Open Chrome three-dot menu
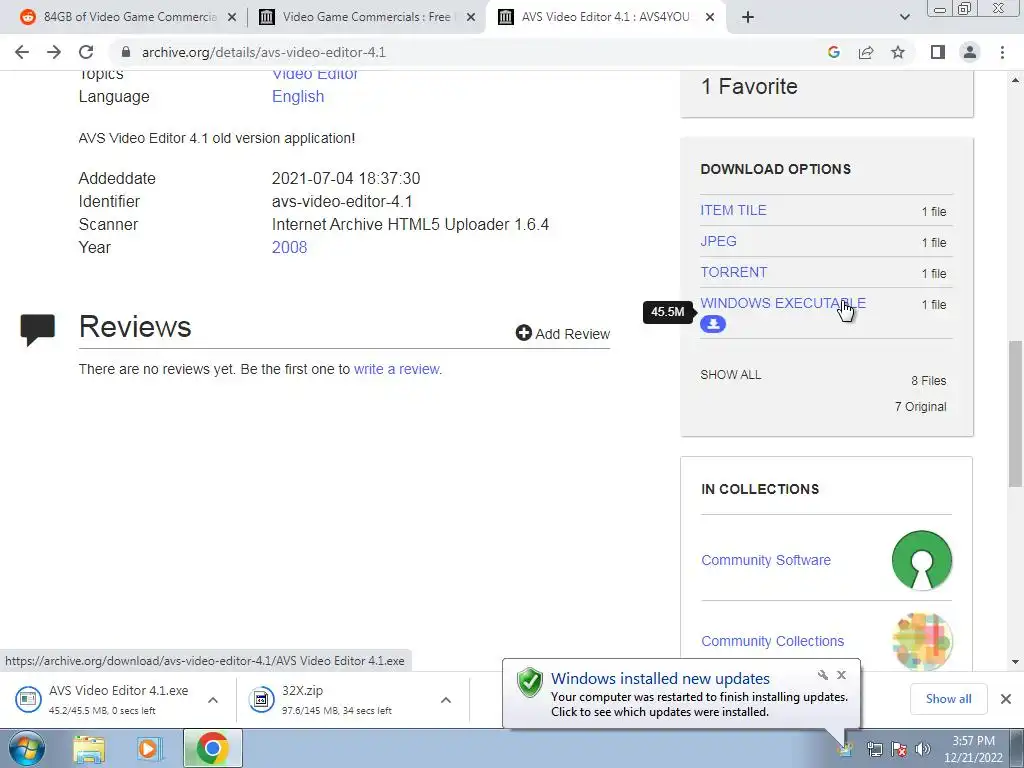 pyautogui.click(x=1002, y=52)
